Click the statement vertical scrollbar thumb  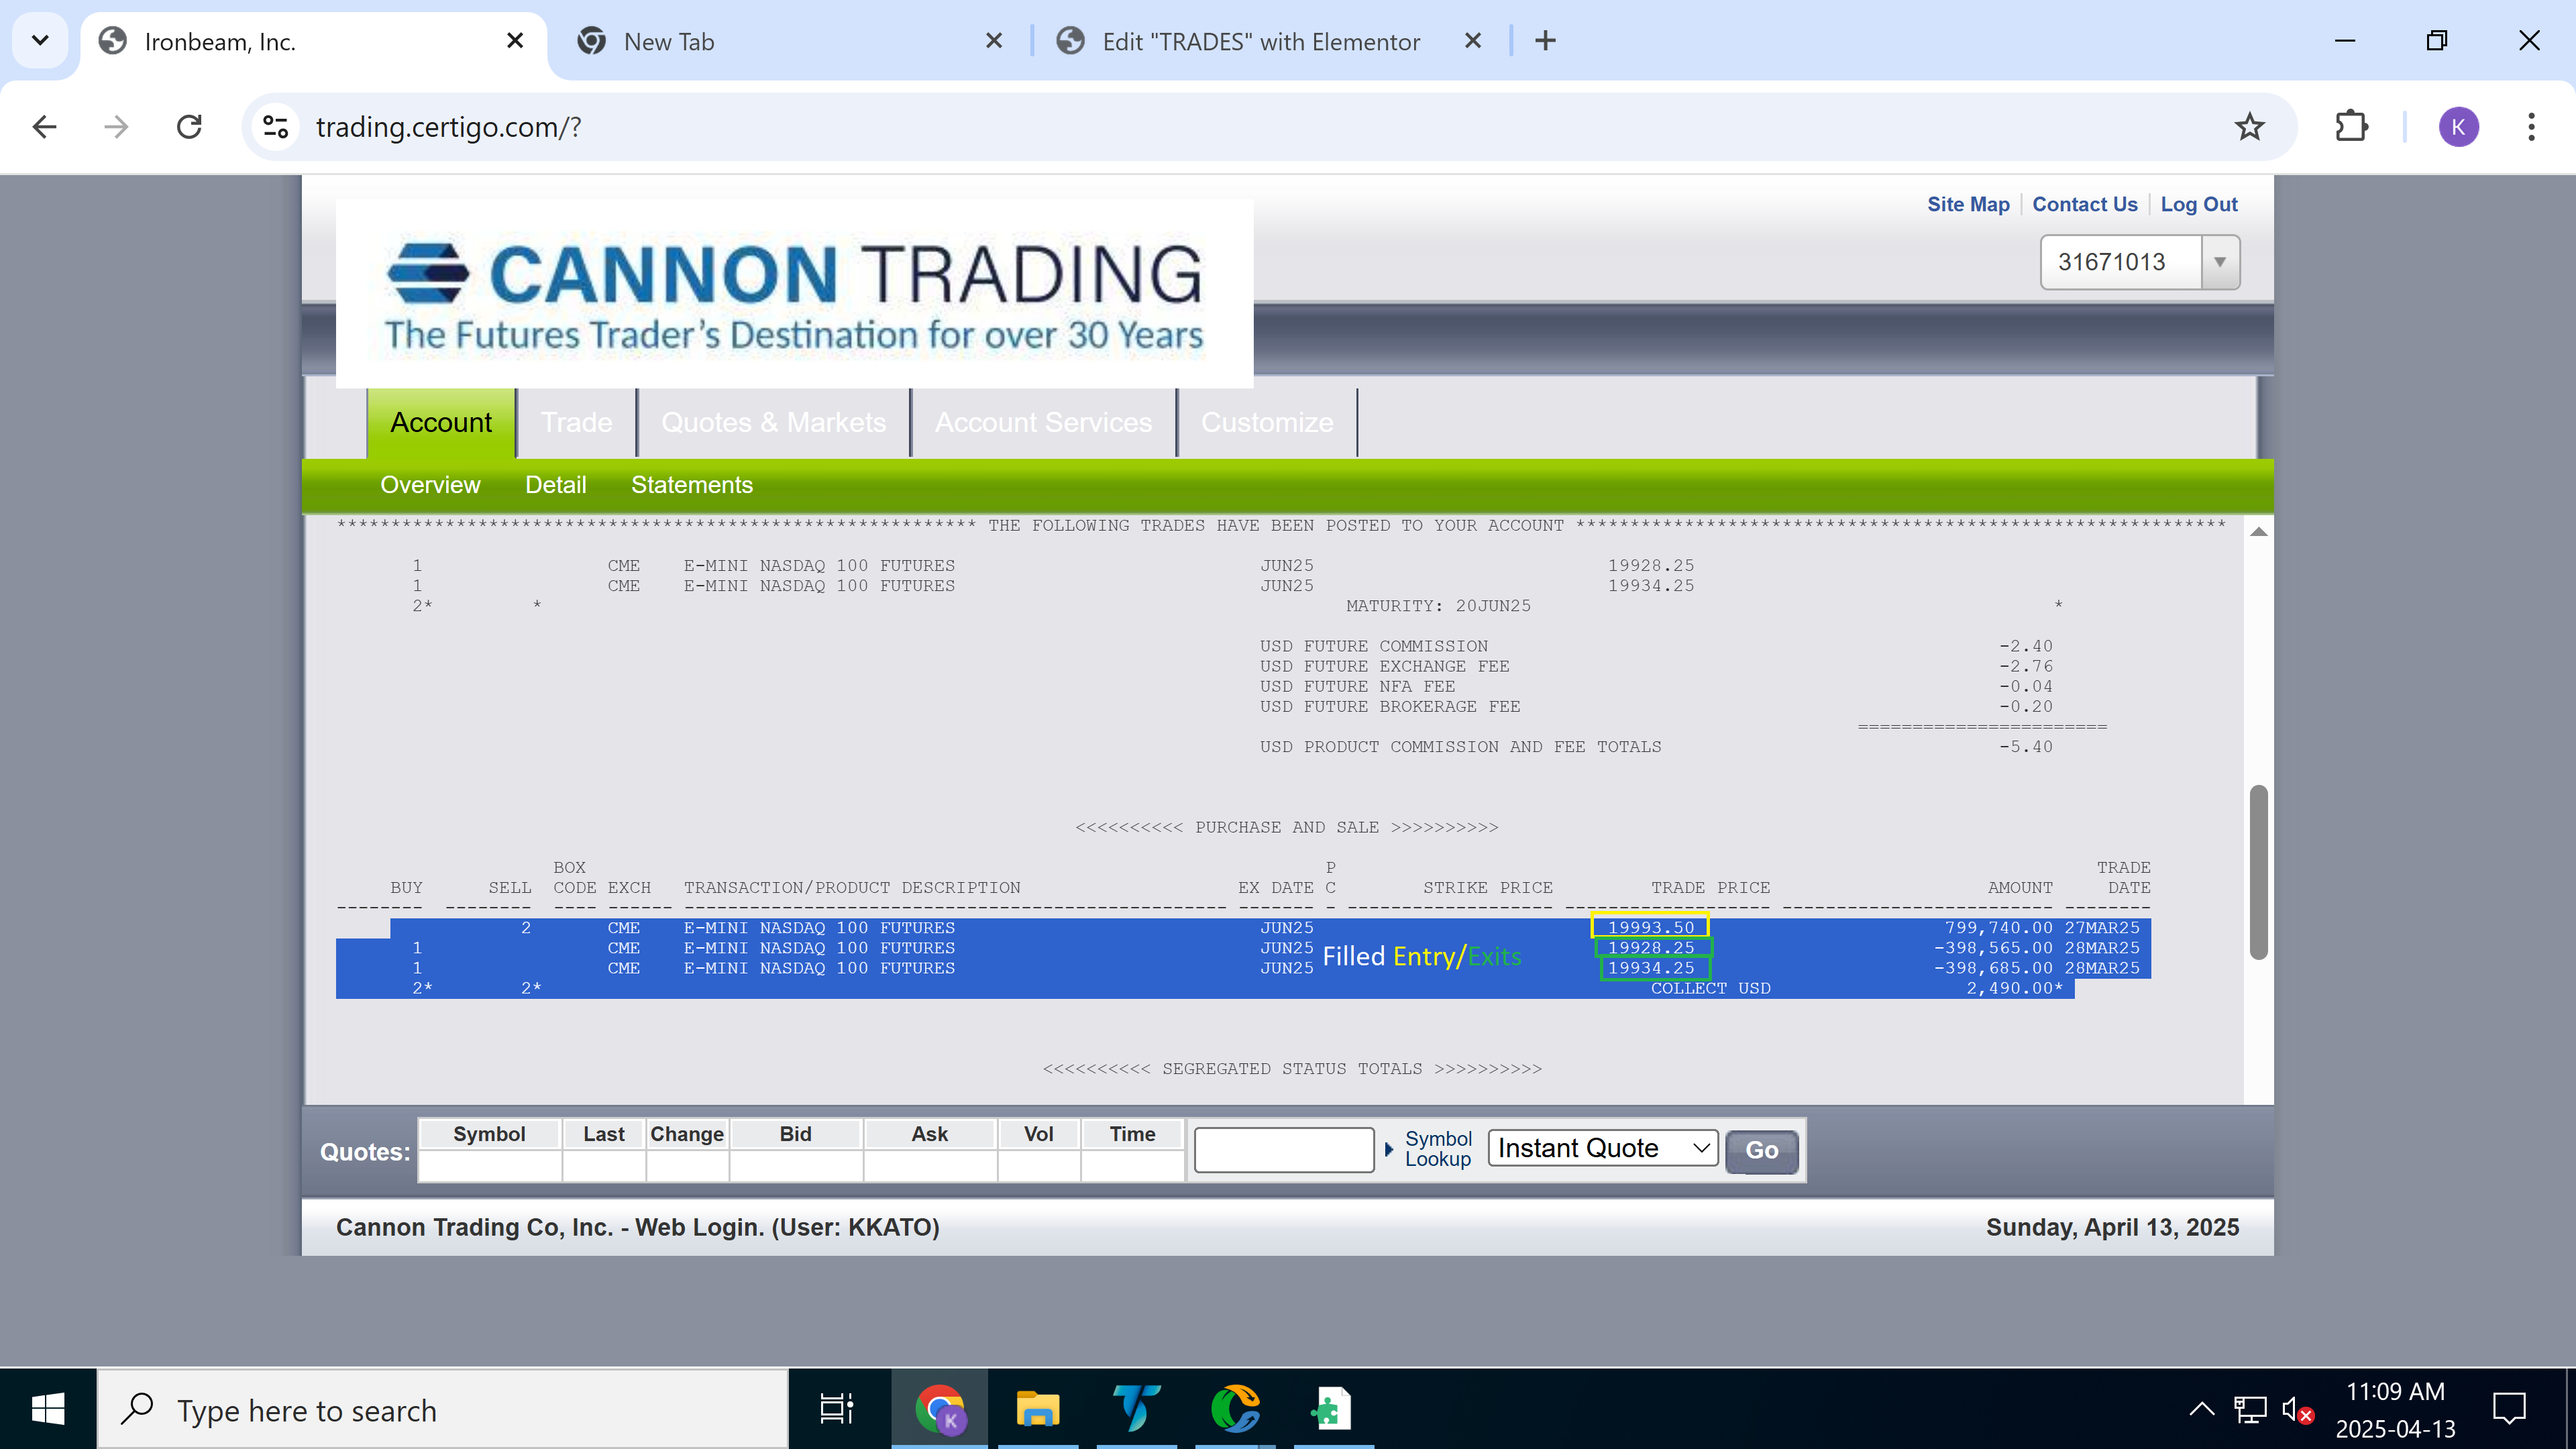2258,872
